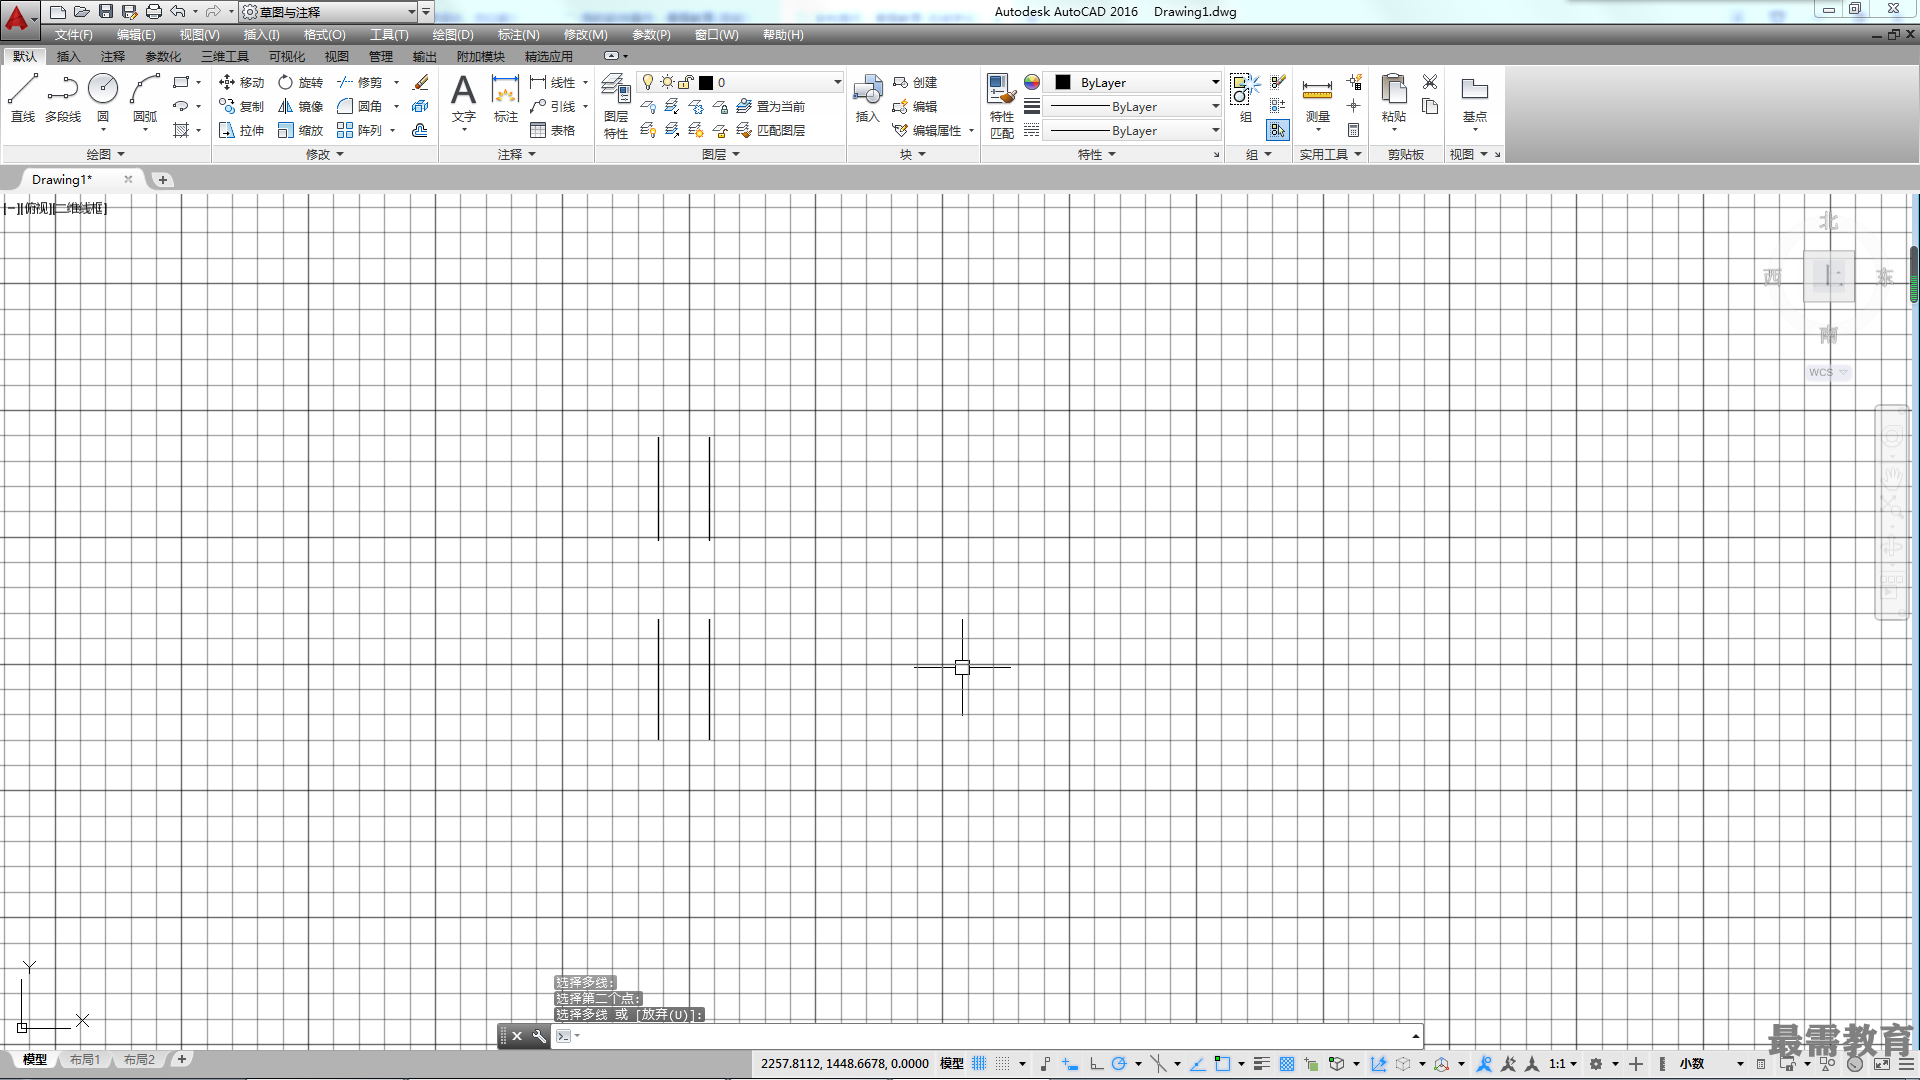Expand the 修改 panel
The width and height of the screenshot is (1920, 1080).
tap(324, 154)
